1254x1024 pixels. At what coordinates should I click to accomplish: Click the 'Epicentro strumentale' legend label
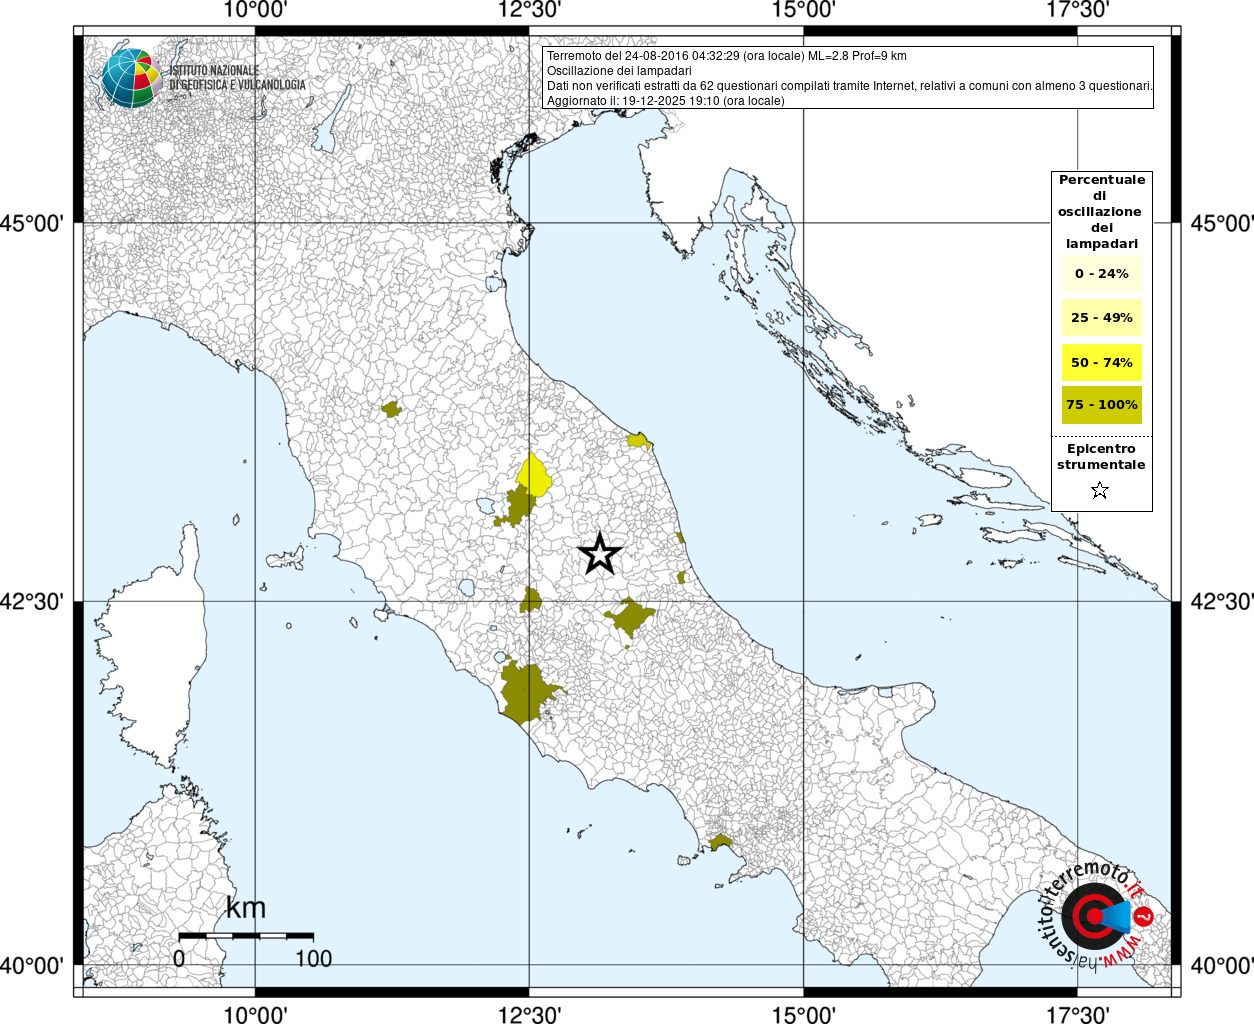click(1101, 456)
